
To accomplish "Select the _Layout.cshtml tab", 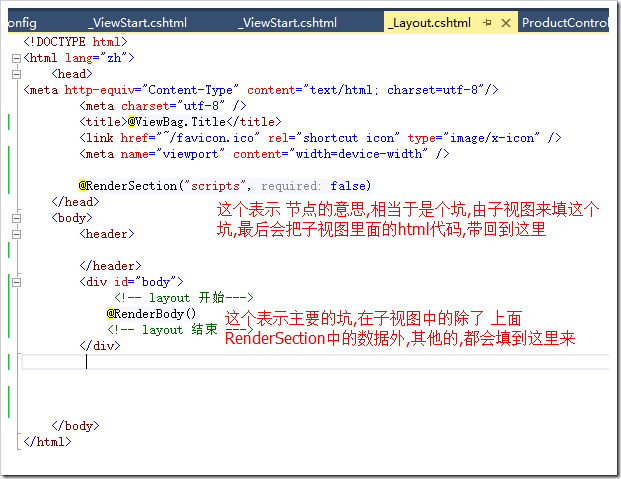I will pyautogui.click(x=429, y=23).
